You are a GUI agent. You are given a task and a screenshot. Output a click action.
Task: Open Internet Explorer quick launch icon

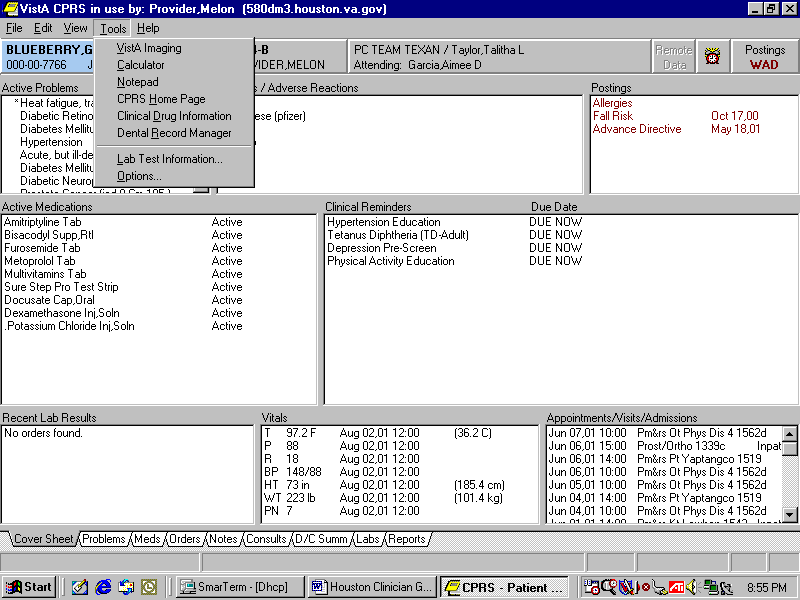[103, 587]
